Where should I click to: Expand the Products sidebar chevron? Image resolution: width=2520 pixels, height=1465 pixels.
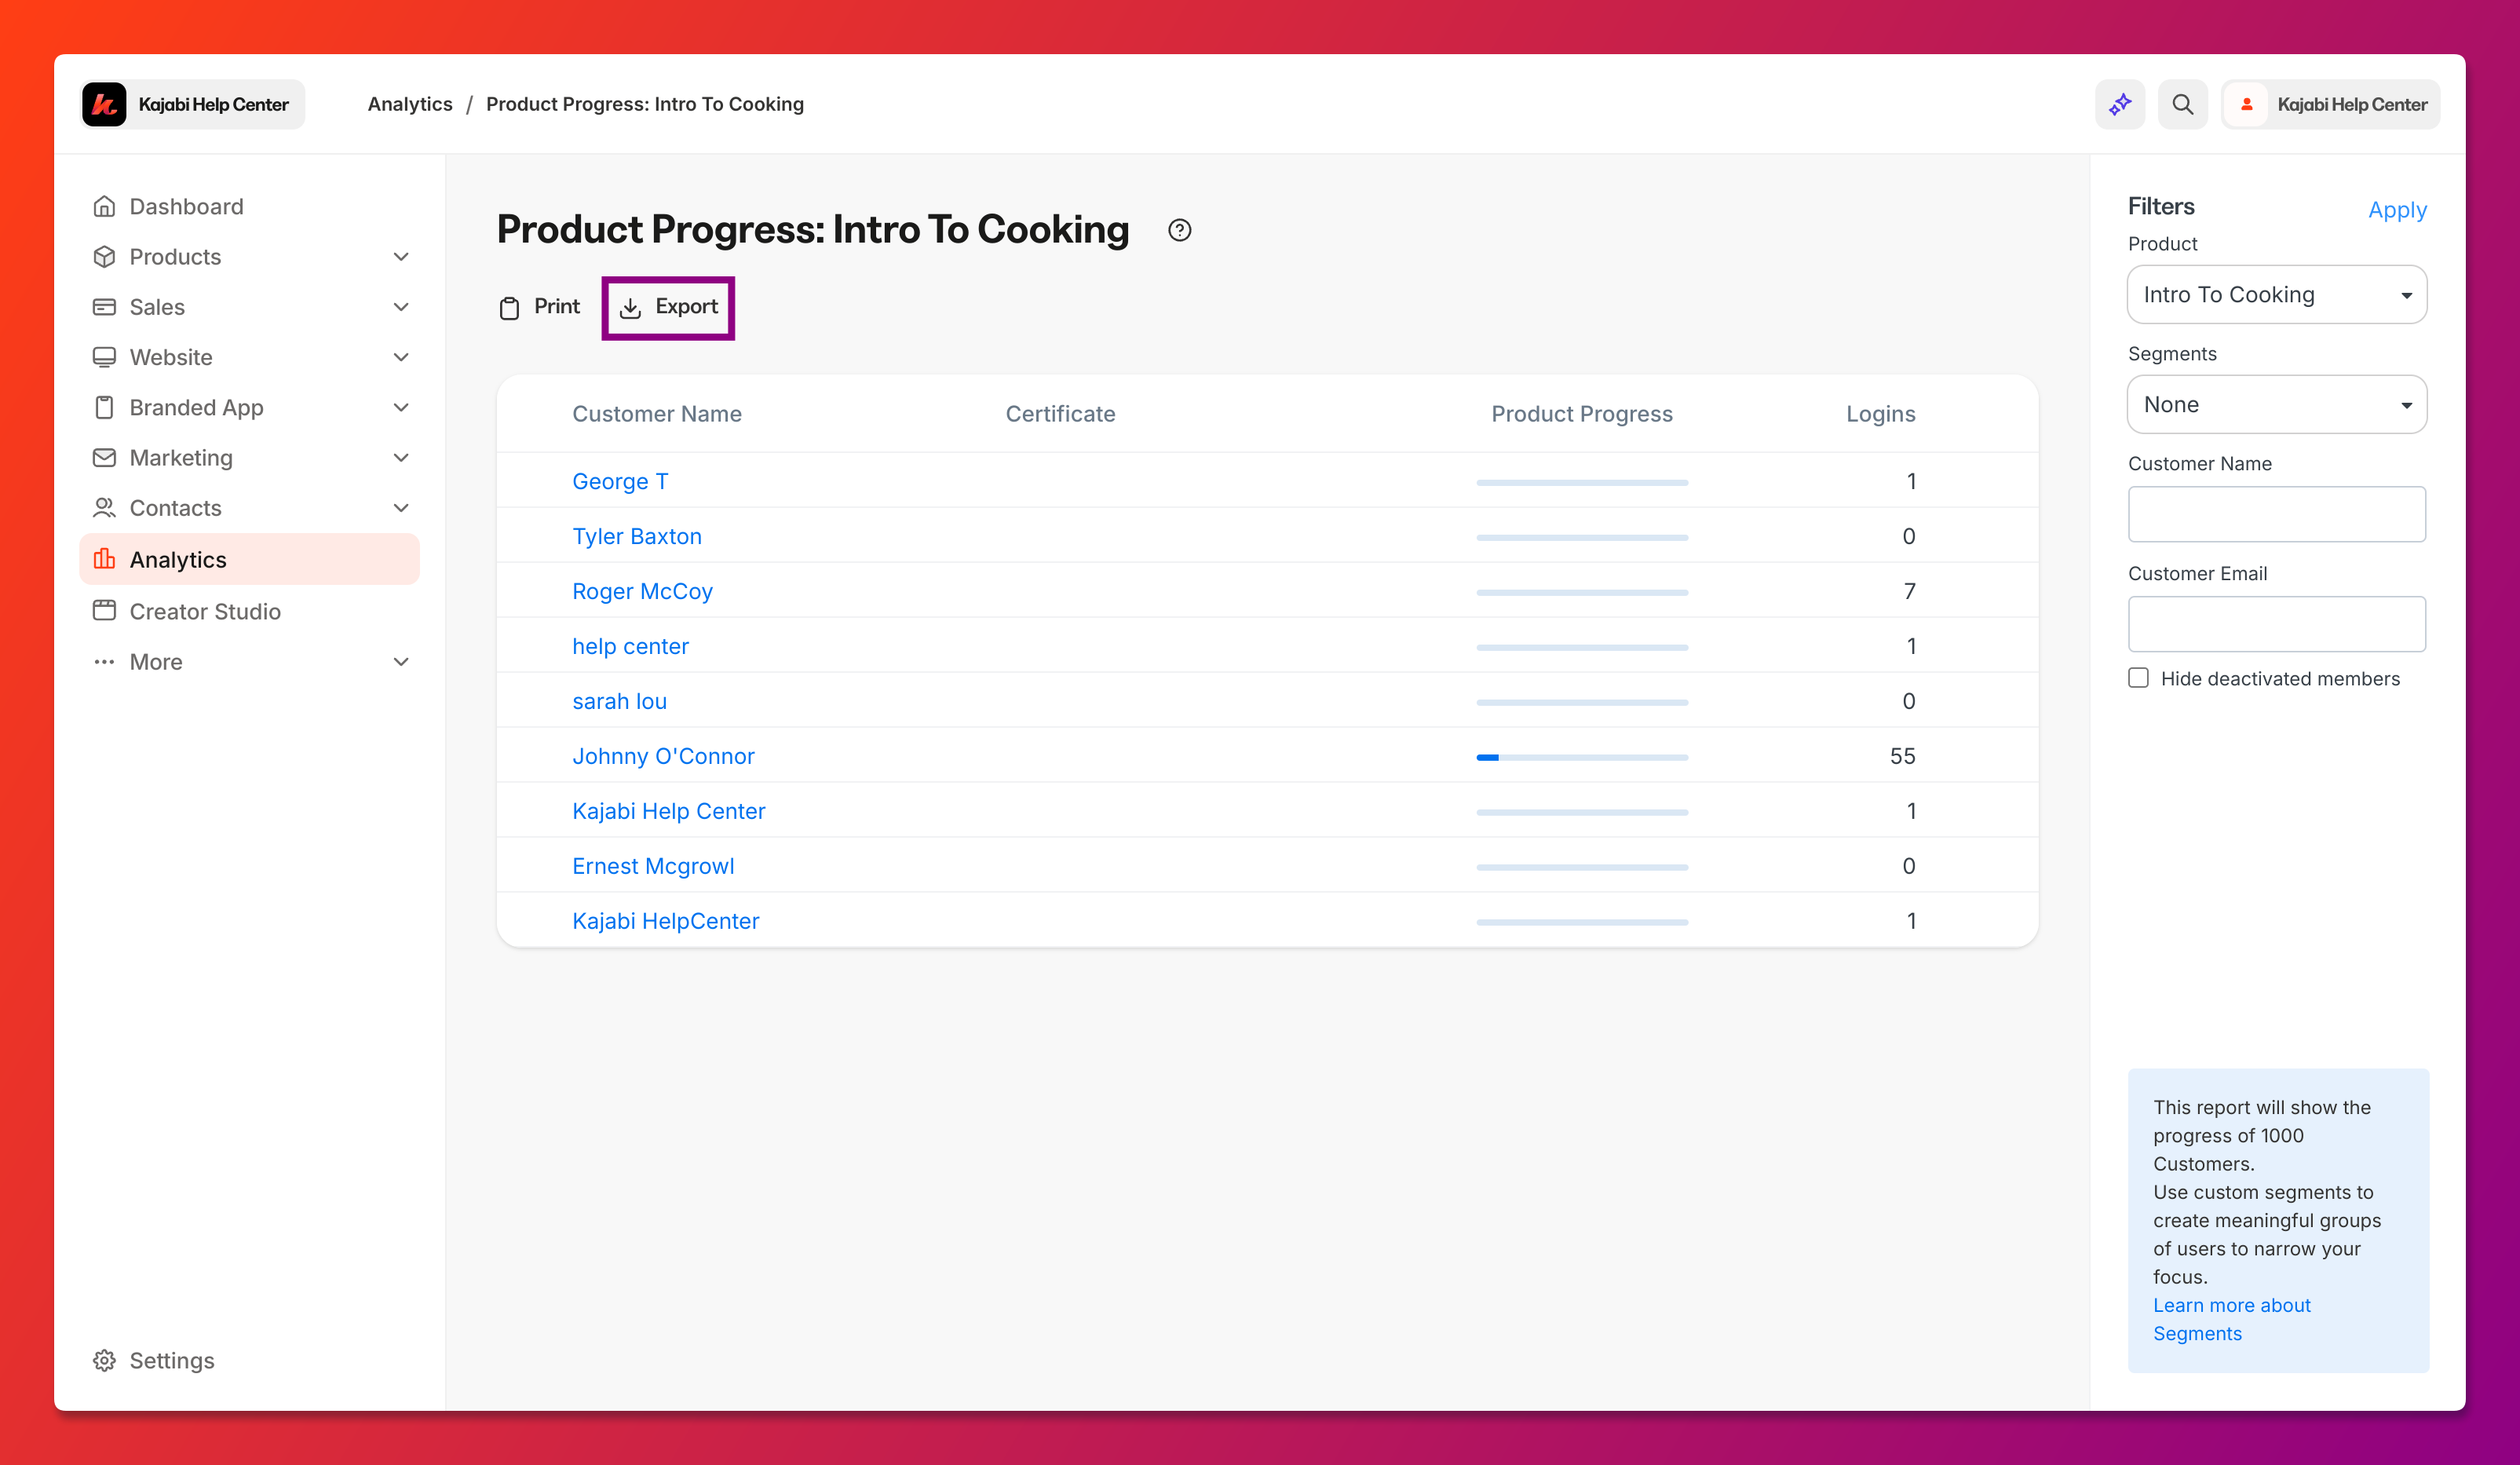(x=401, y=257)
